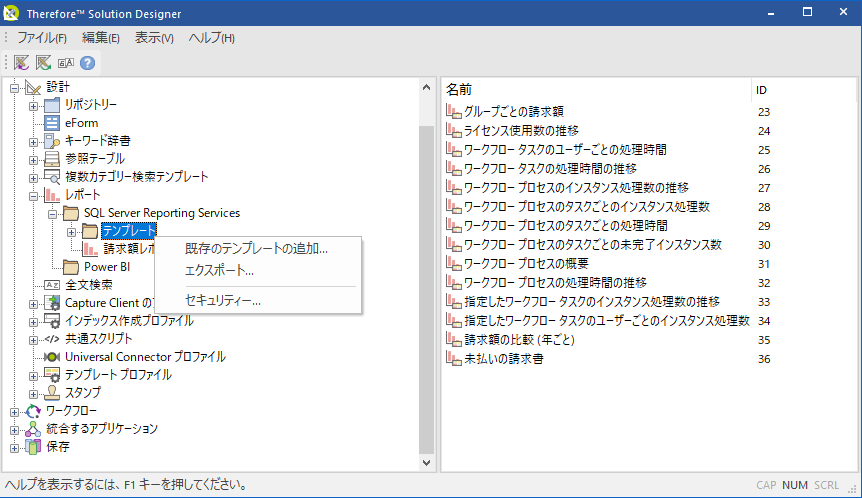Viewport: 862px width, 498px height.
Task: Click the スタンプ stamp icon
Action: click(52, 393)
